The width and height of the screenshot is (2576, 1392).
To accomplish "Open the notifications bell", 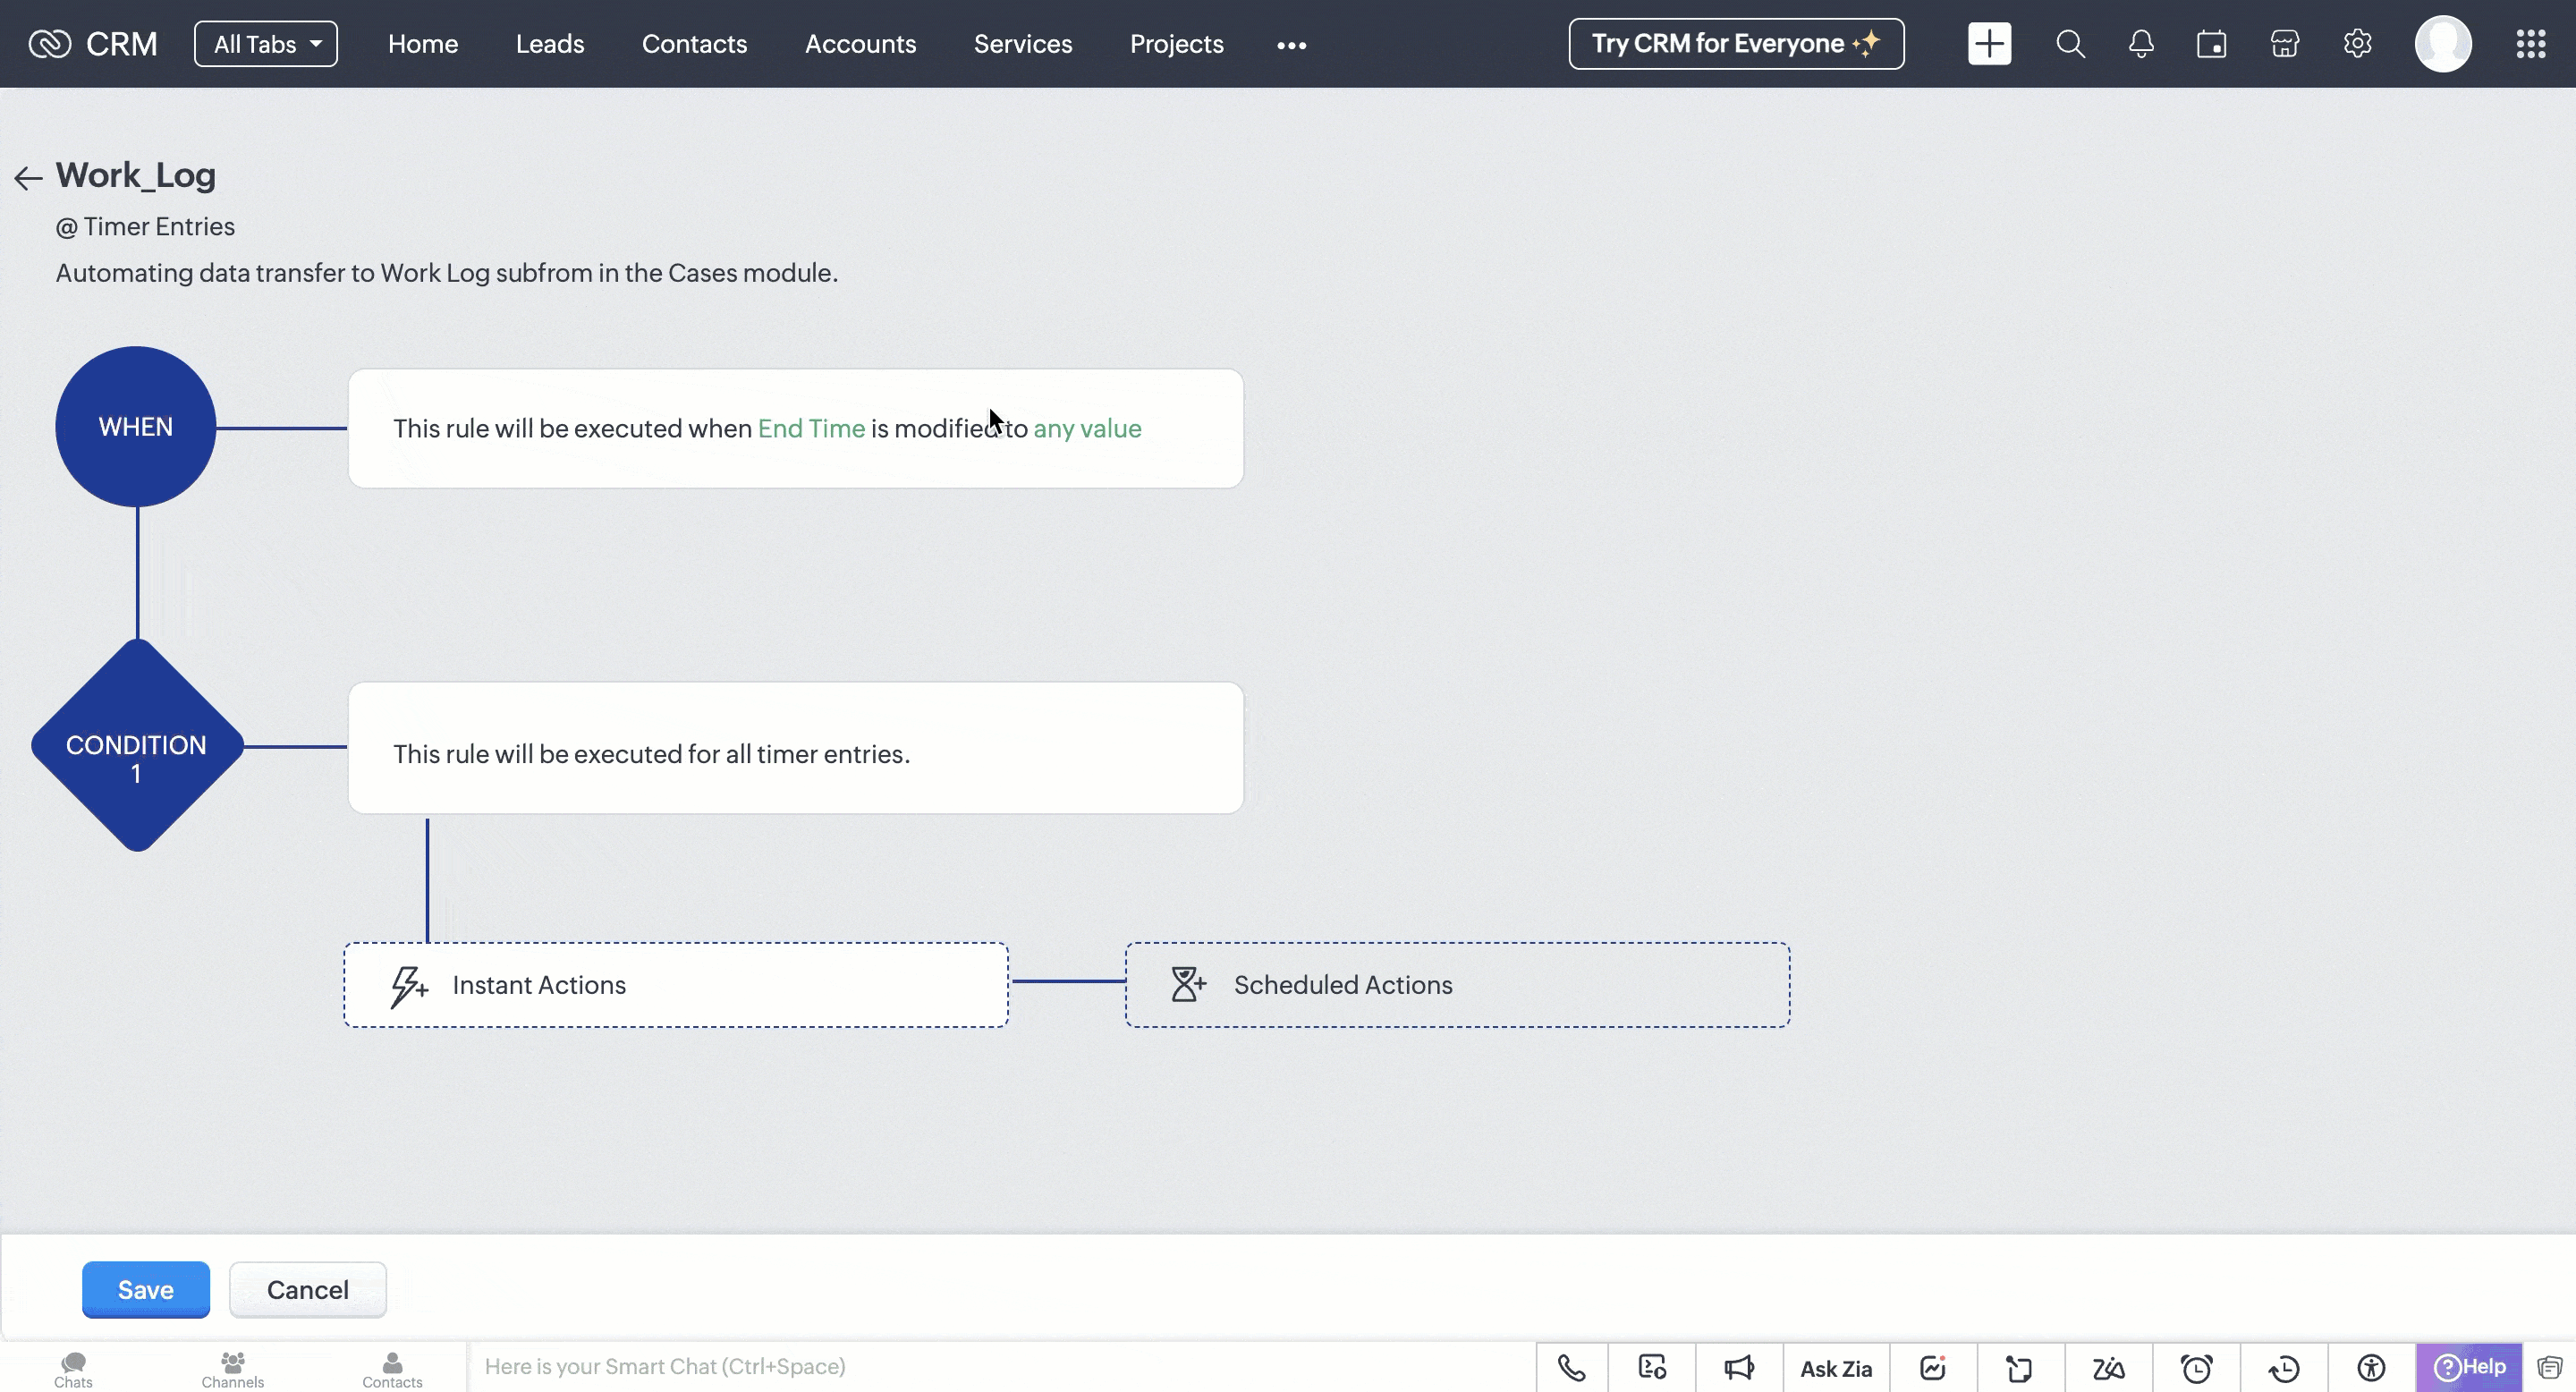I will click(x=2141, y=44).
